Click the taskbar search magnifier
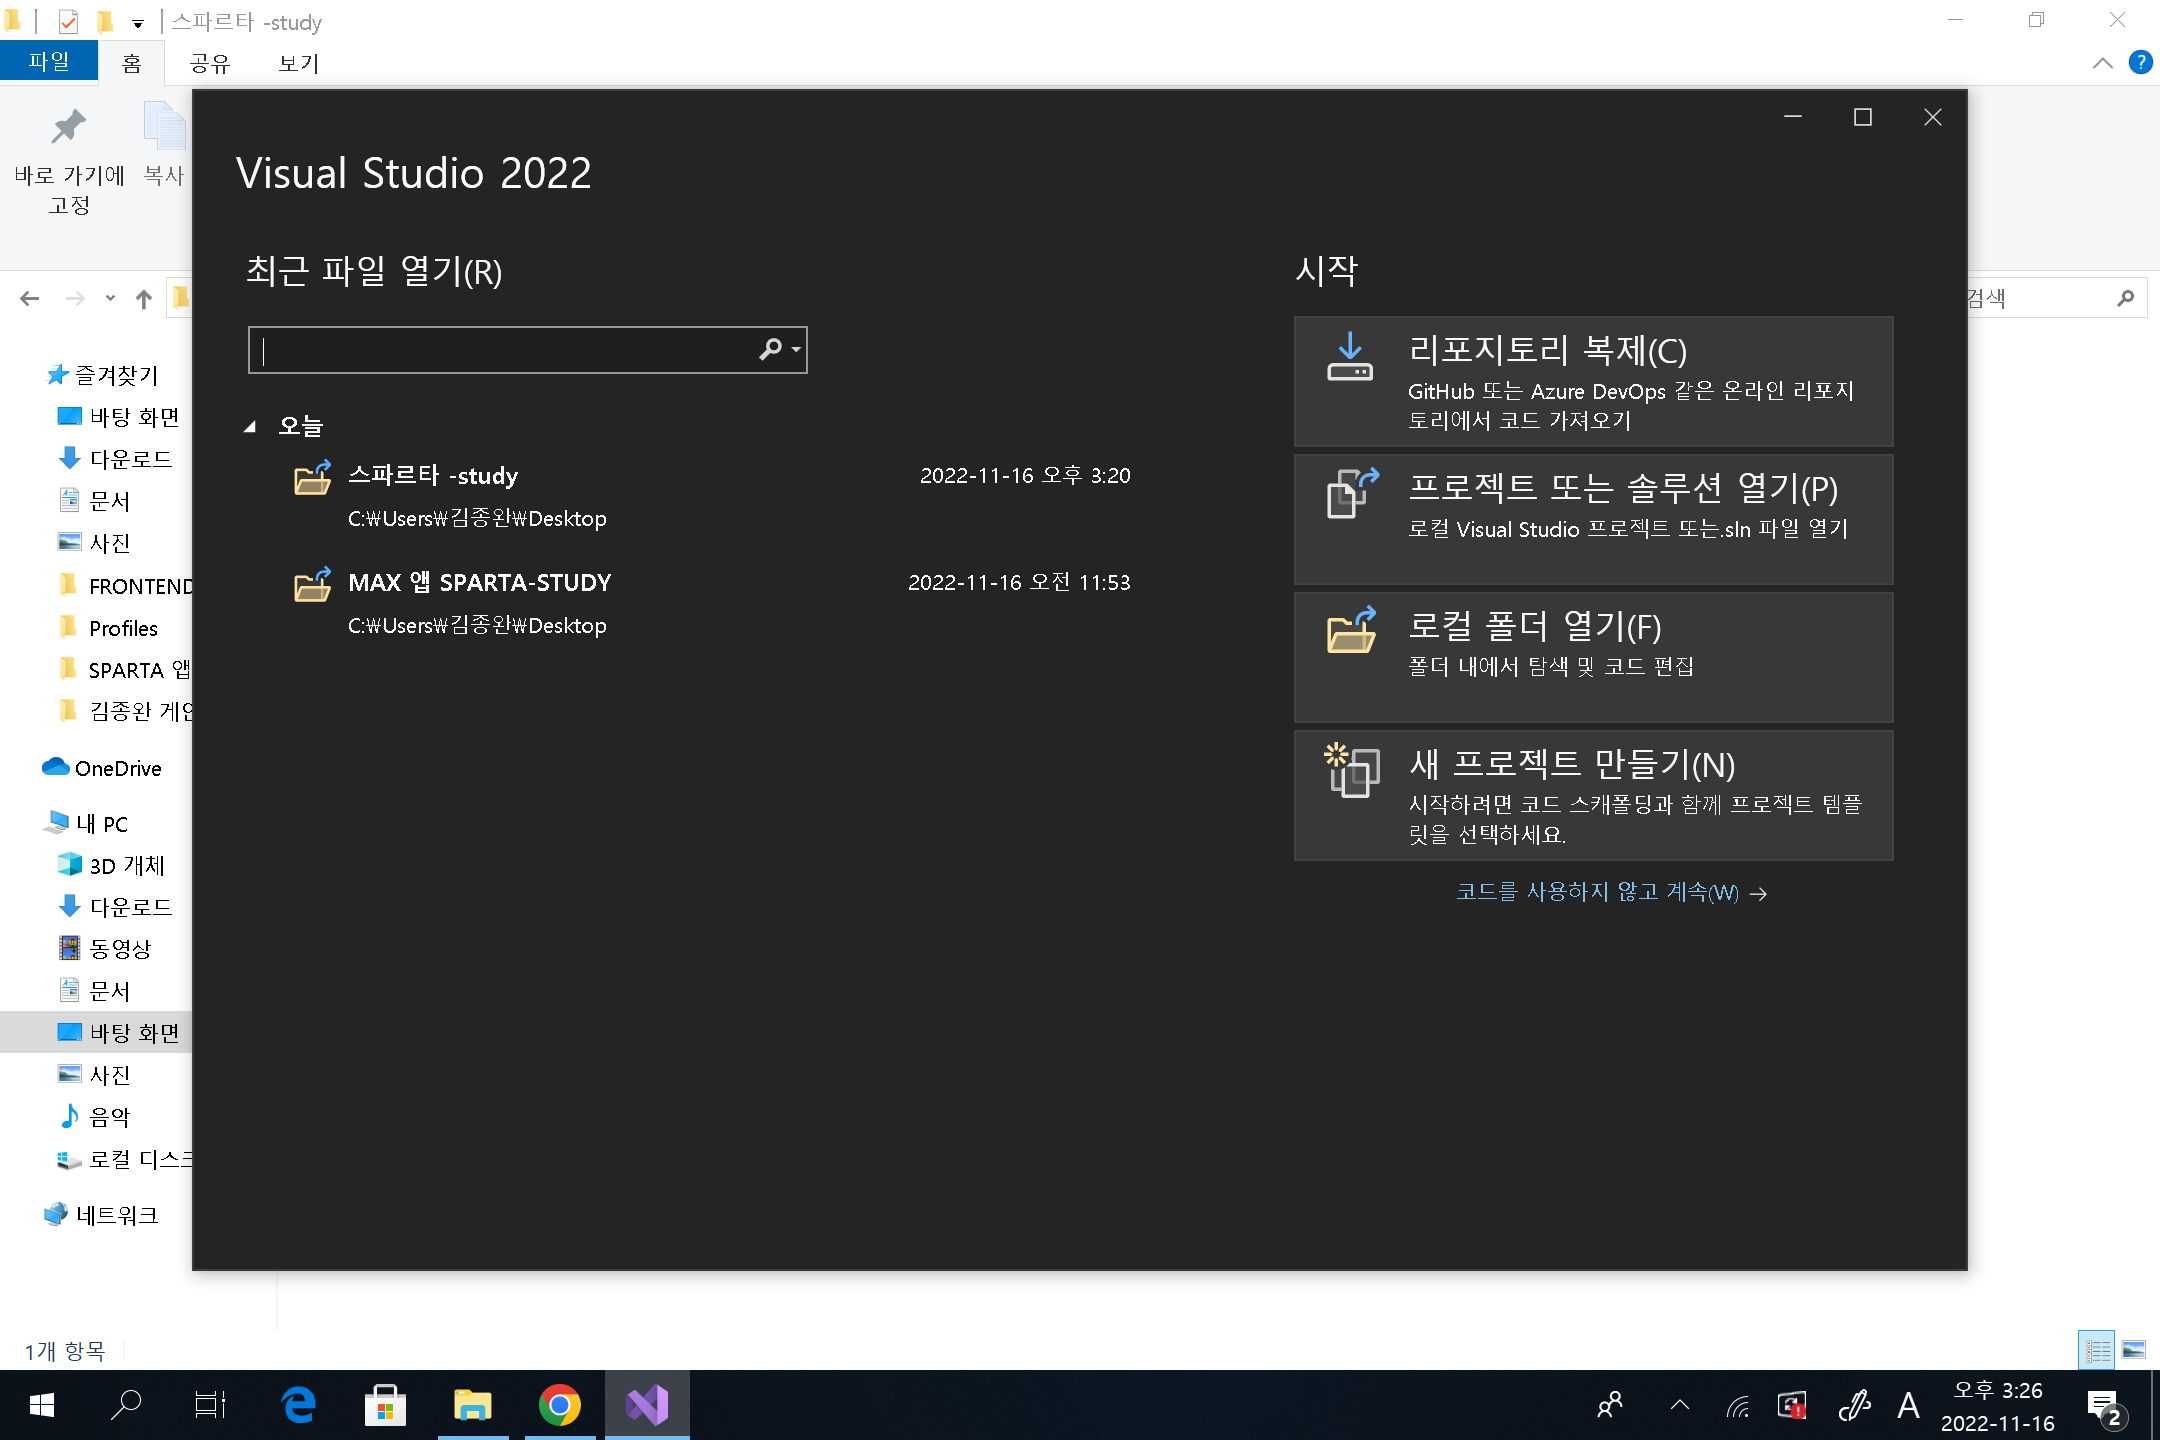 point(126,1405)
